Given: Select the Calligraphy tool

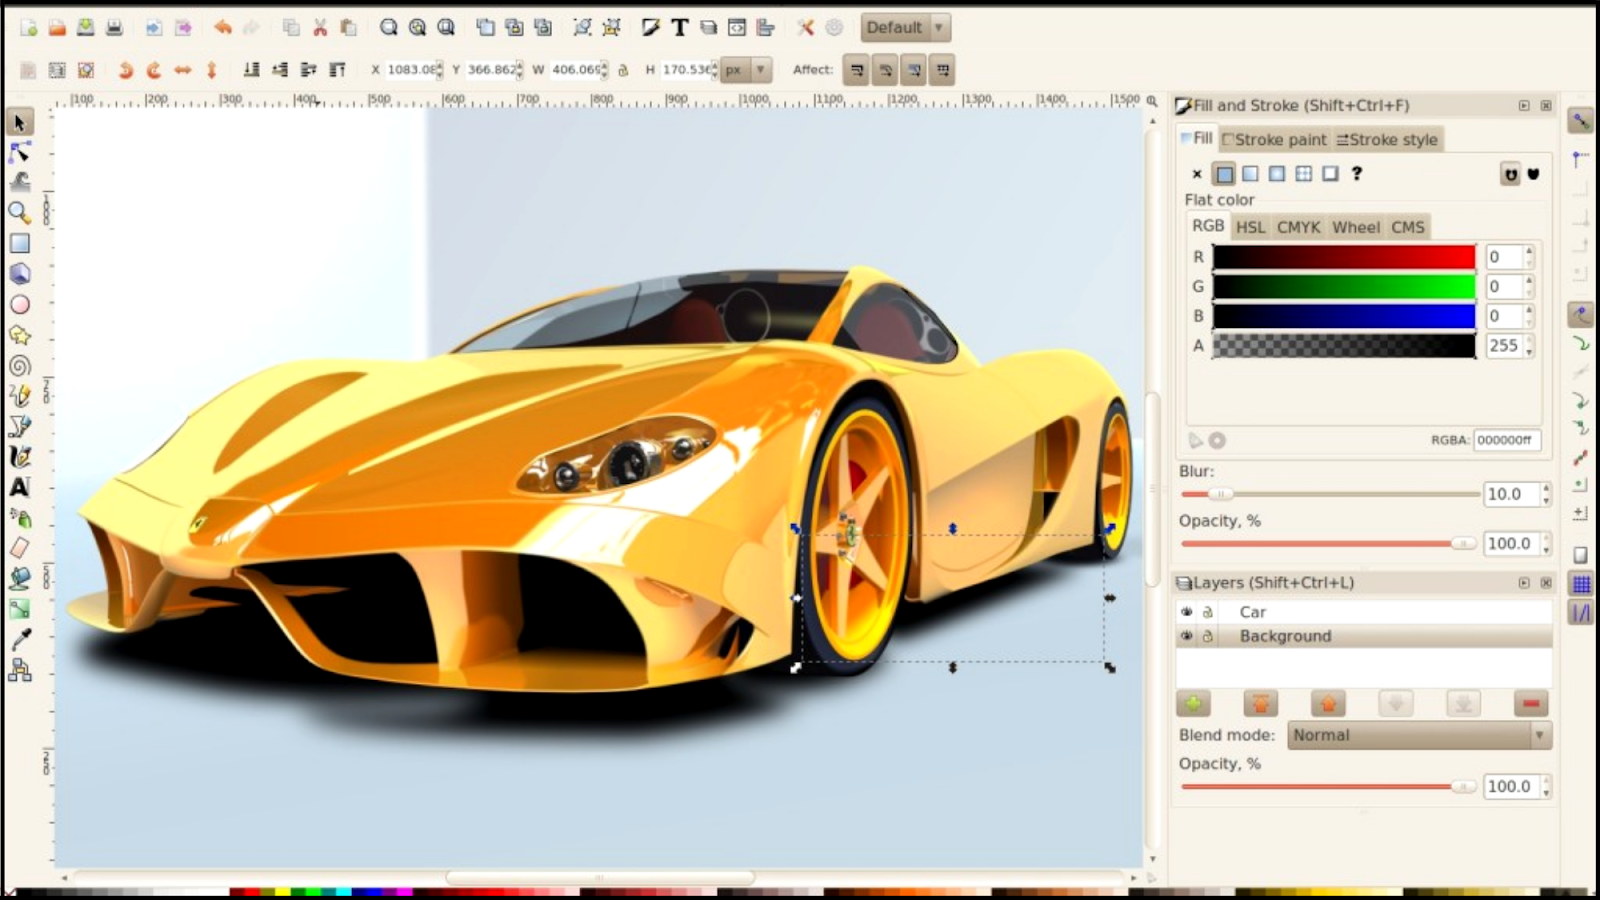Looking at the screenshot, I should click(x=19, y=457).
